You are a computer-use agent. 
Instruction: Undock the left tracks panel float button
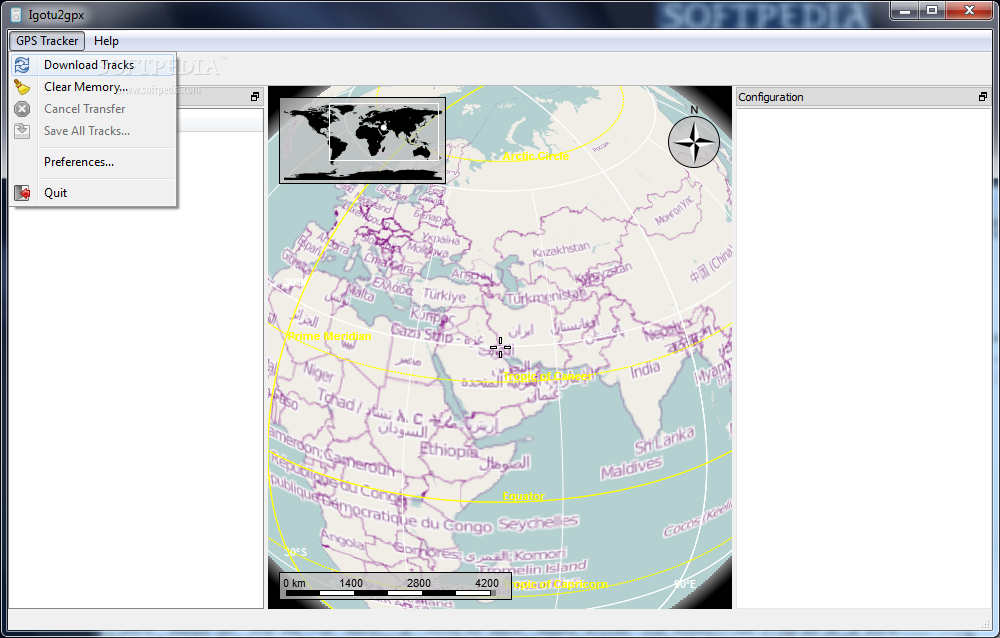click(255, 97)
